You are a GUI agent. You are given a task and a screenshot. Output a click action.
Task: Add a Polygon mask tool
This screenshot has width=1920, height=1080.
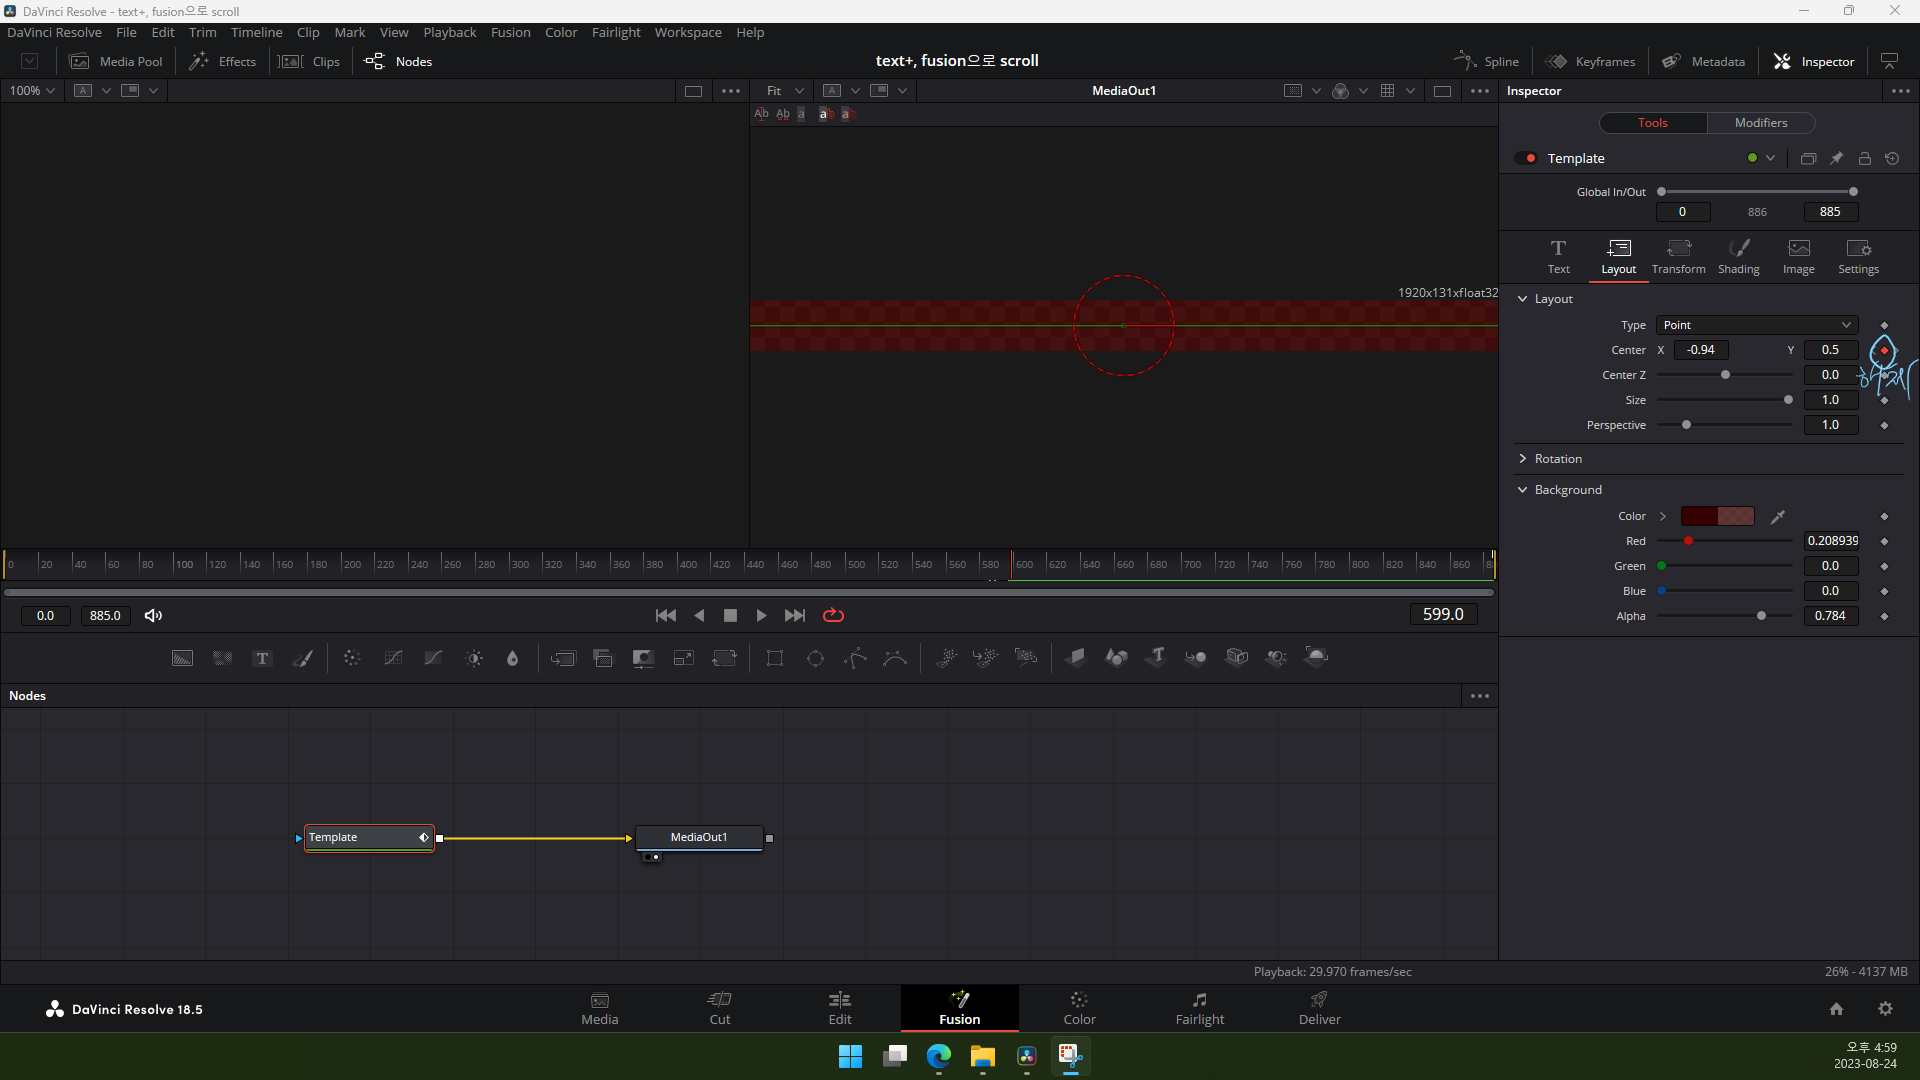pos(855,658)
